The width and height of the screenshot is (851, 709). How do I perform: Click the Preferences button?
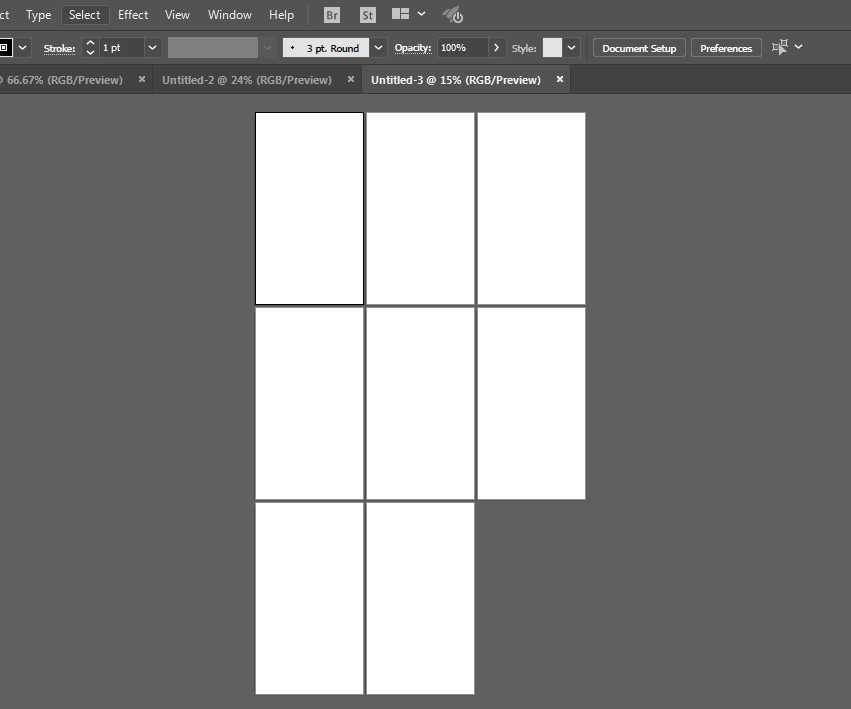(726, 48)
